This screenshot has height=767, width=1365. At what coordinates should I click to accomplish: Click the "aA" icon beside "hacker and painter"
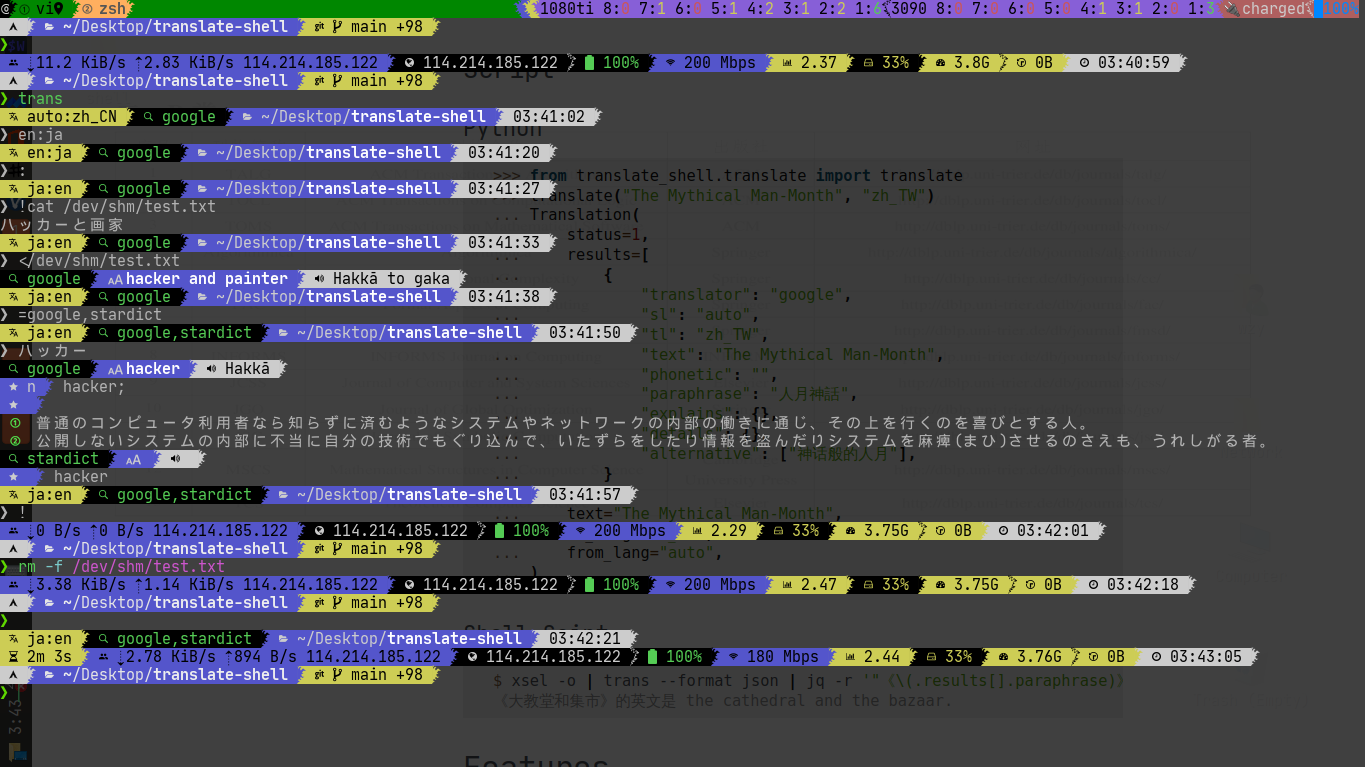coord(115,278)
